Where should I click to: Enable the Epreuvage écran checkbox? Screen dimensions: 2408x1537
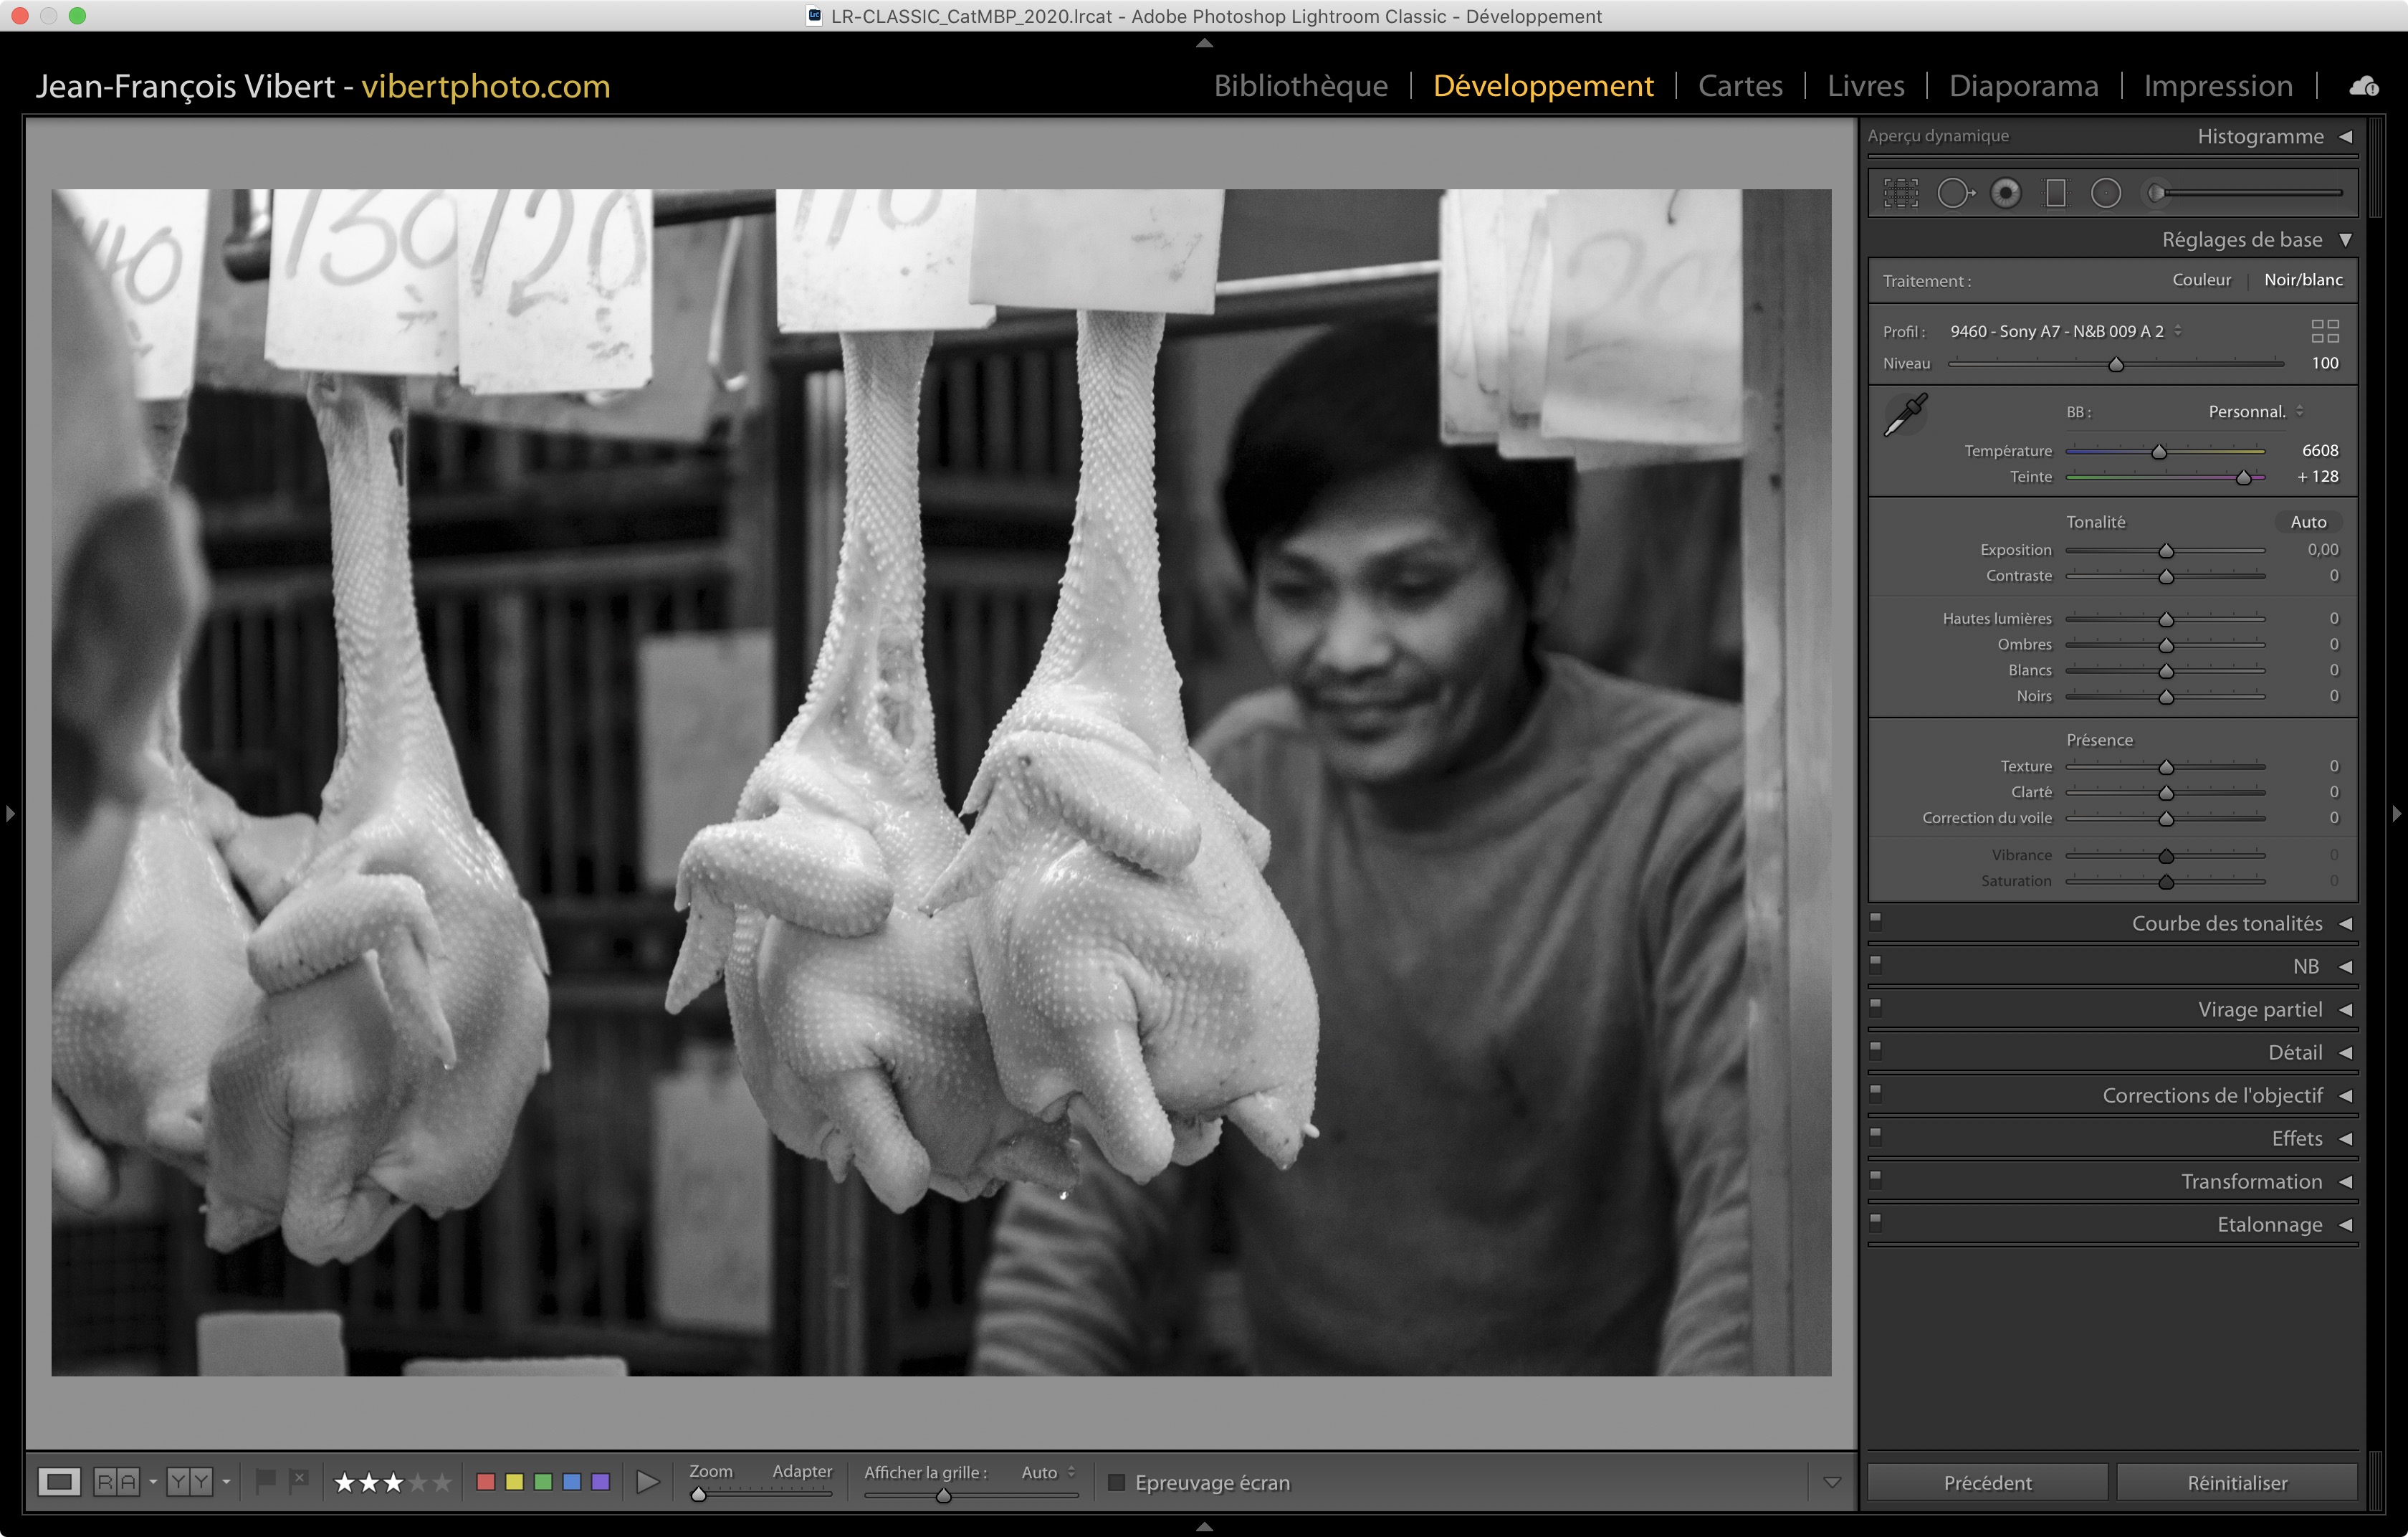1117,1482
